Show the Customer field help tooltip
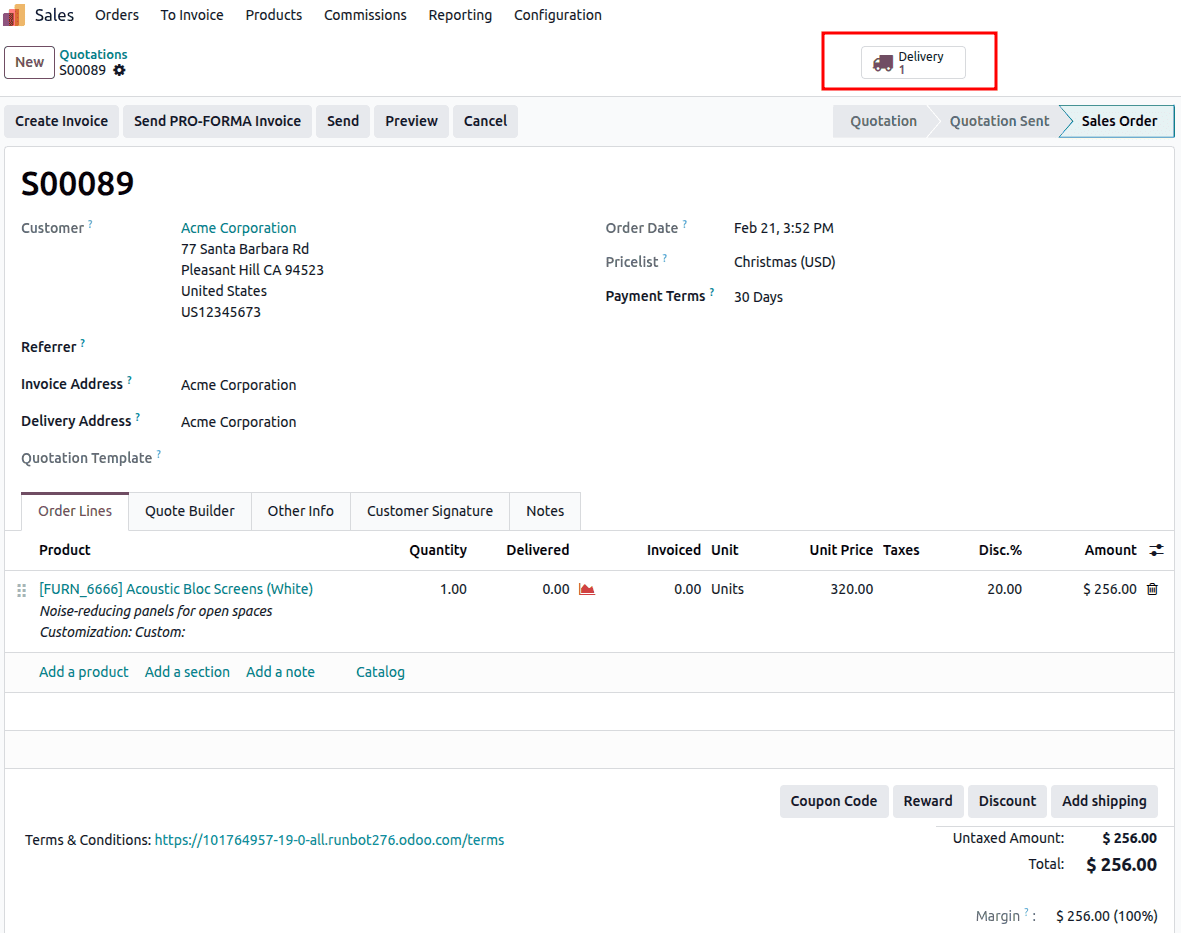 point(90,224)
